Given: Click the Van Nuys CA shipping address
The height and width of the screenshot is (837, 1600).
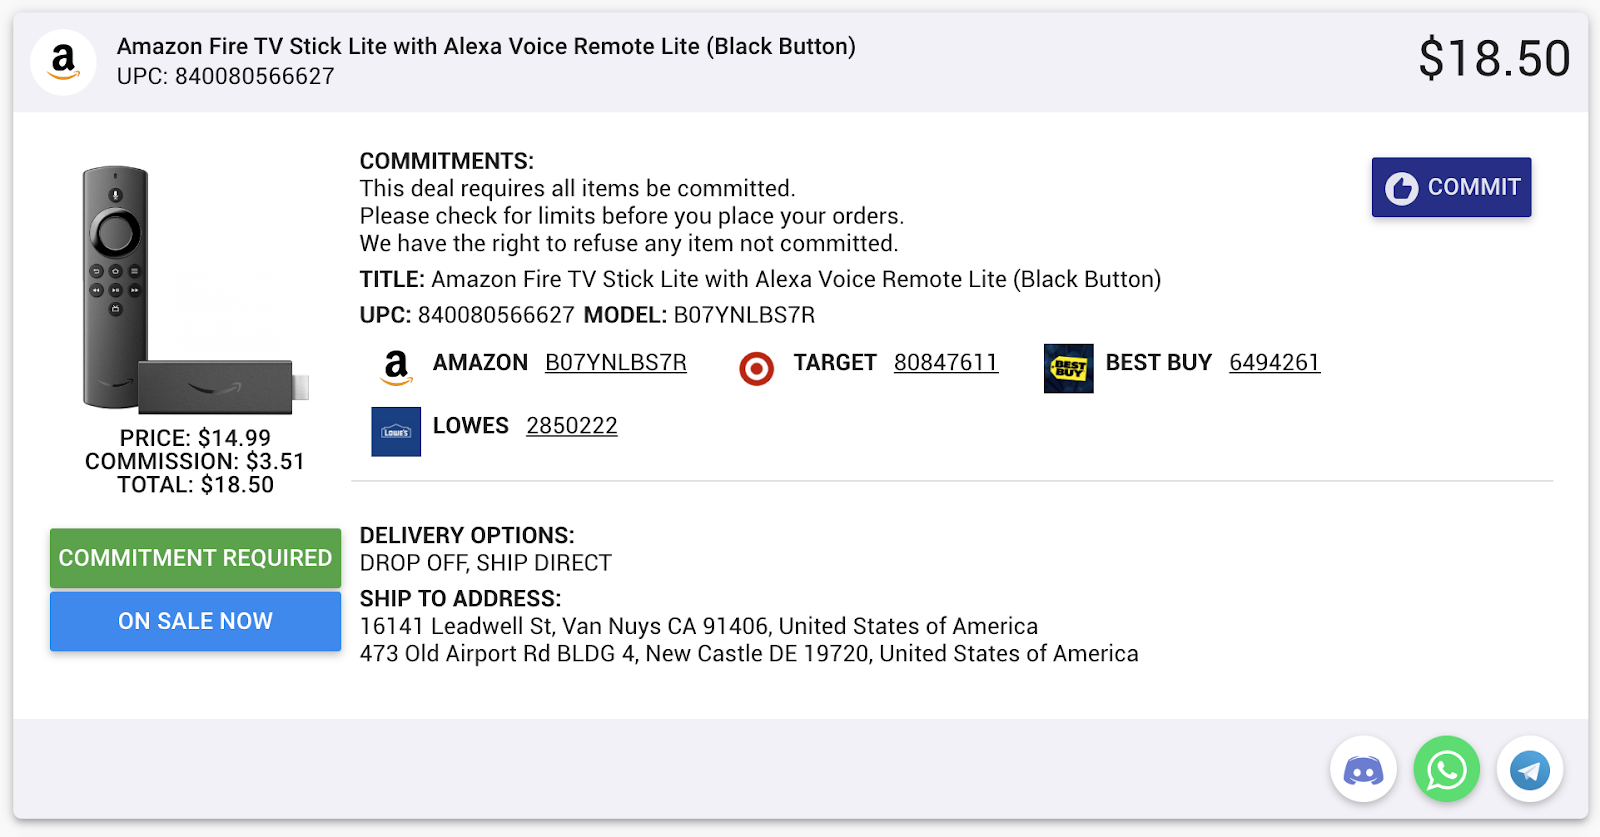Looking at the screenshot, I should [x=699, y=627].
